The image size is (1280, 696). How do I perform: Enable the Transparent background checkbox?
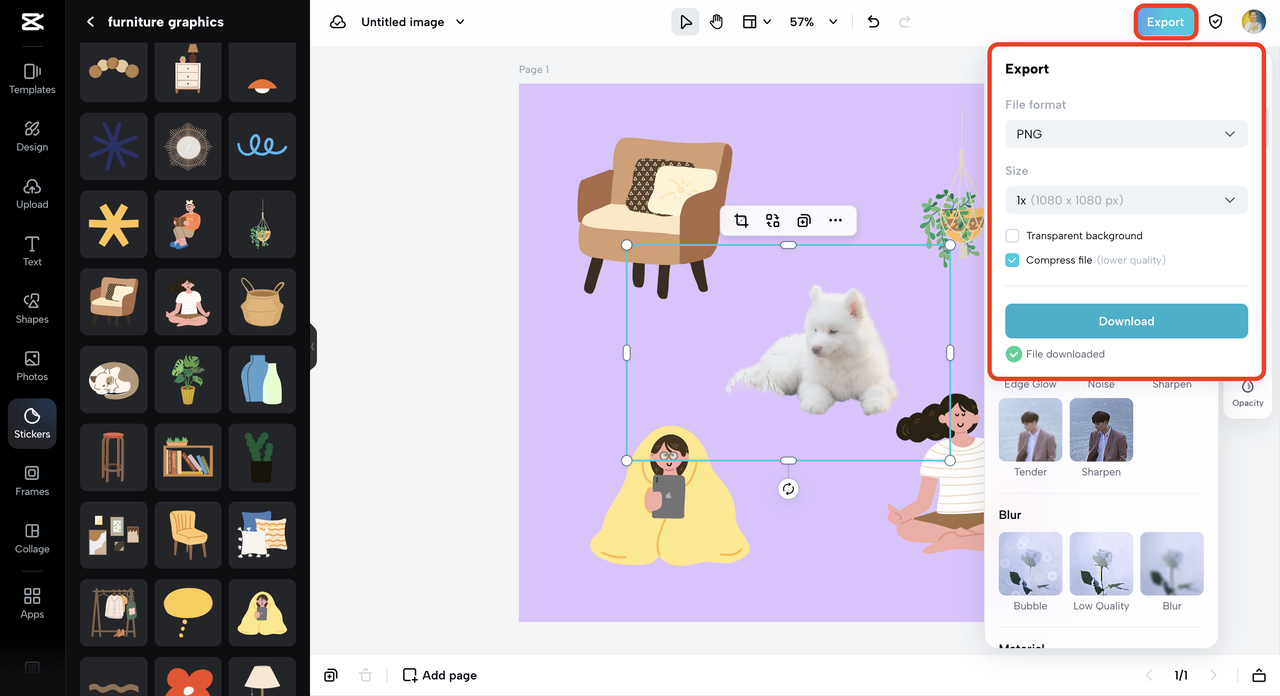click(x=1012, y=236)
